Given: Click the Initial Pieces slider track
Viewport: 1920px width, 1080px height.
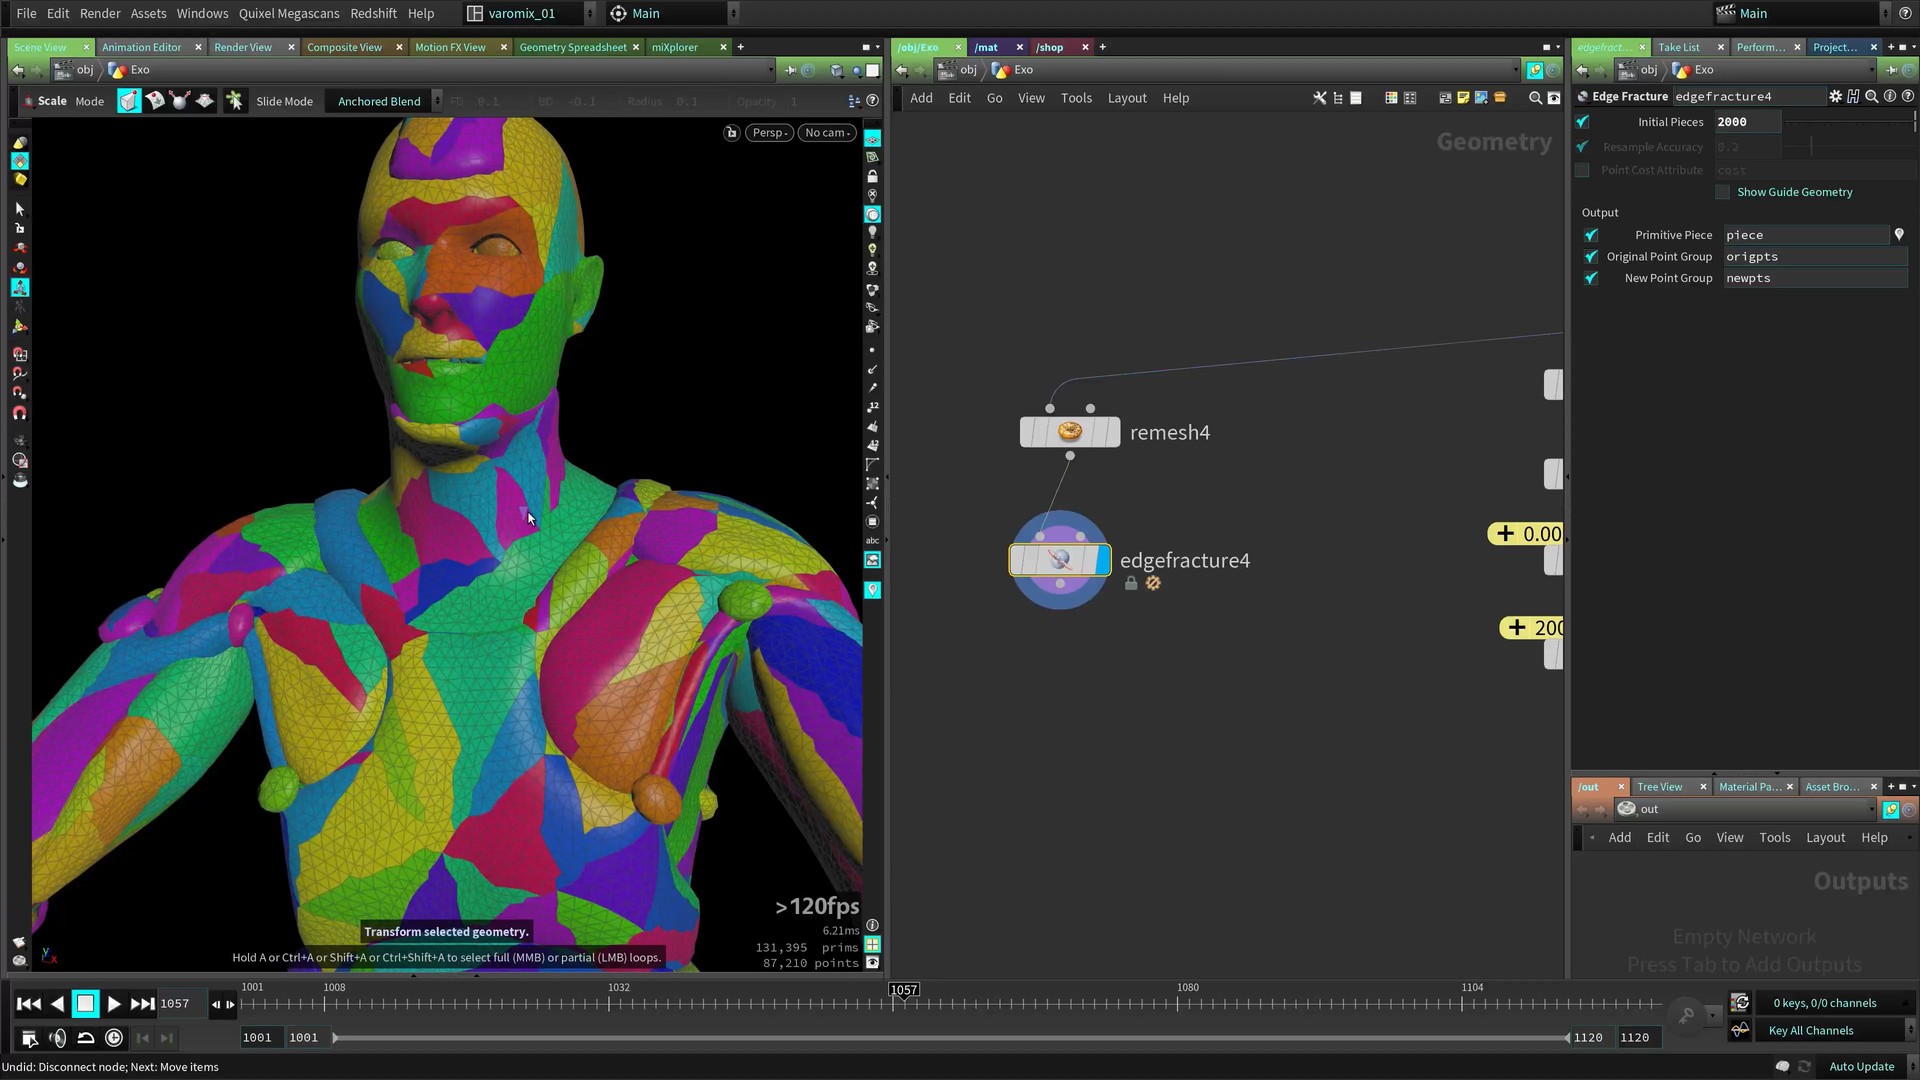Looking at the screenshot, I should click(x=1848, y=122).
